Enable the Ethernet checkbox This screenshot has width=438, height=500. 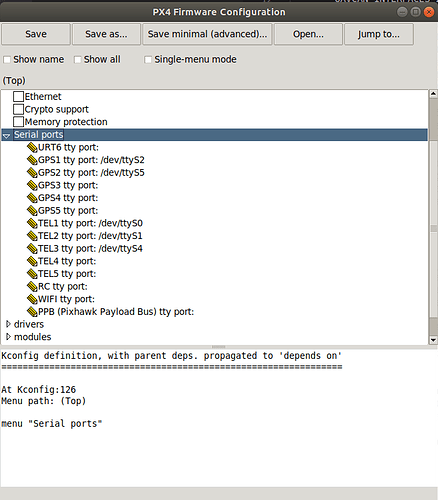point(18,97)
